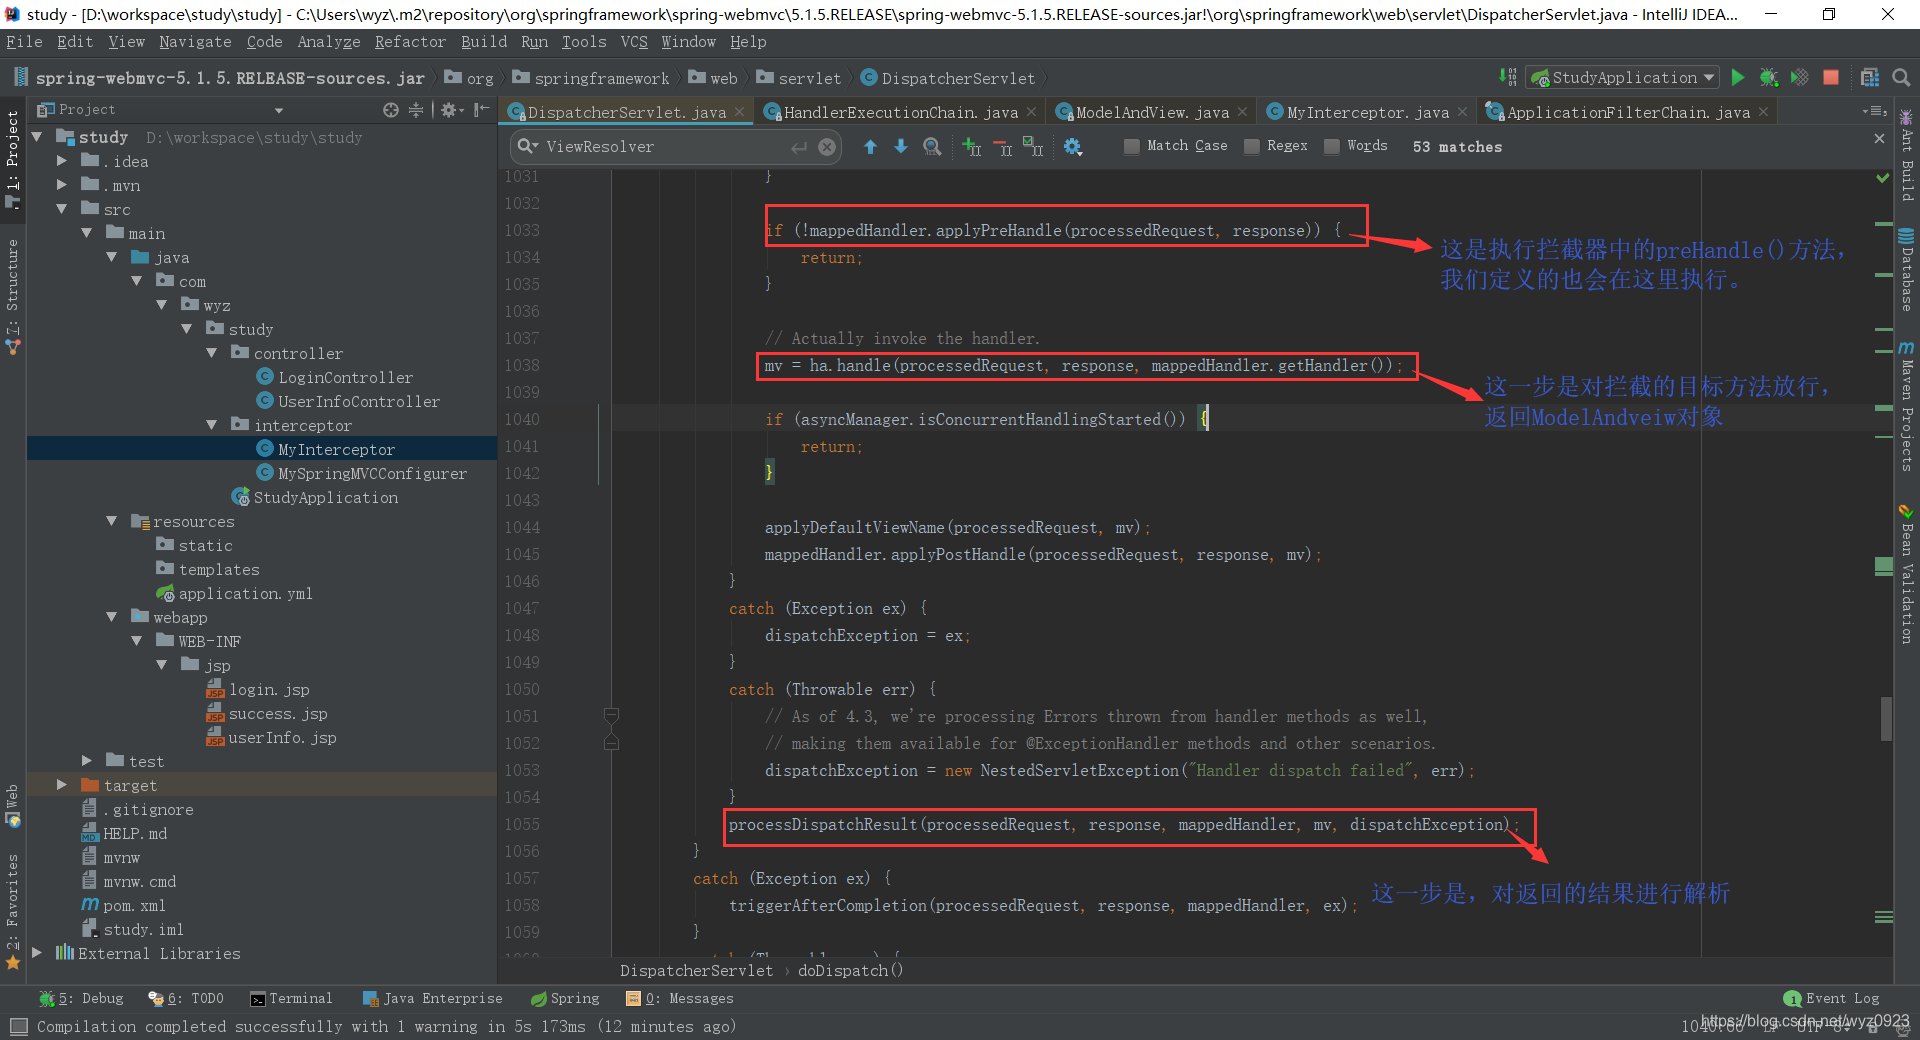1920x1040 pixels.
Task: Jump to next search occurrence arrow
Action: point(901,147)
